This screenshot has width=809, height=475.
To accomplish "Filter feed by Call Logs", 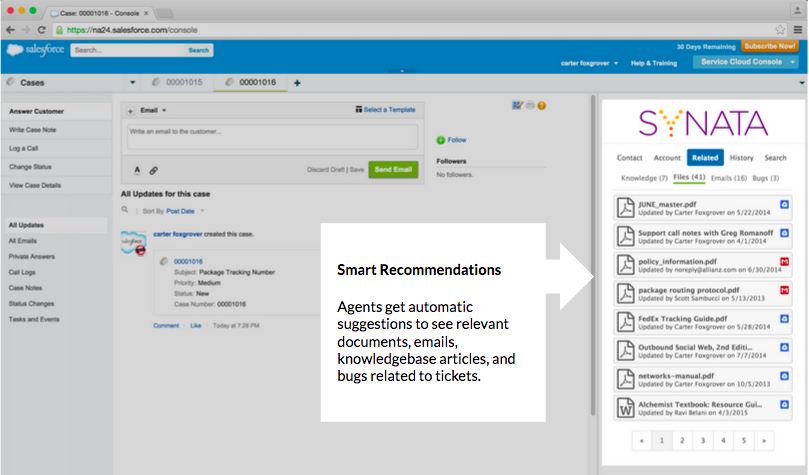I will tap(22, 272).
